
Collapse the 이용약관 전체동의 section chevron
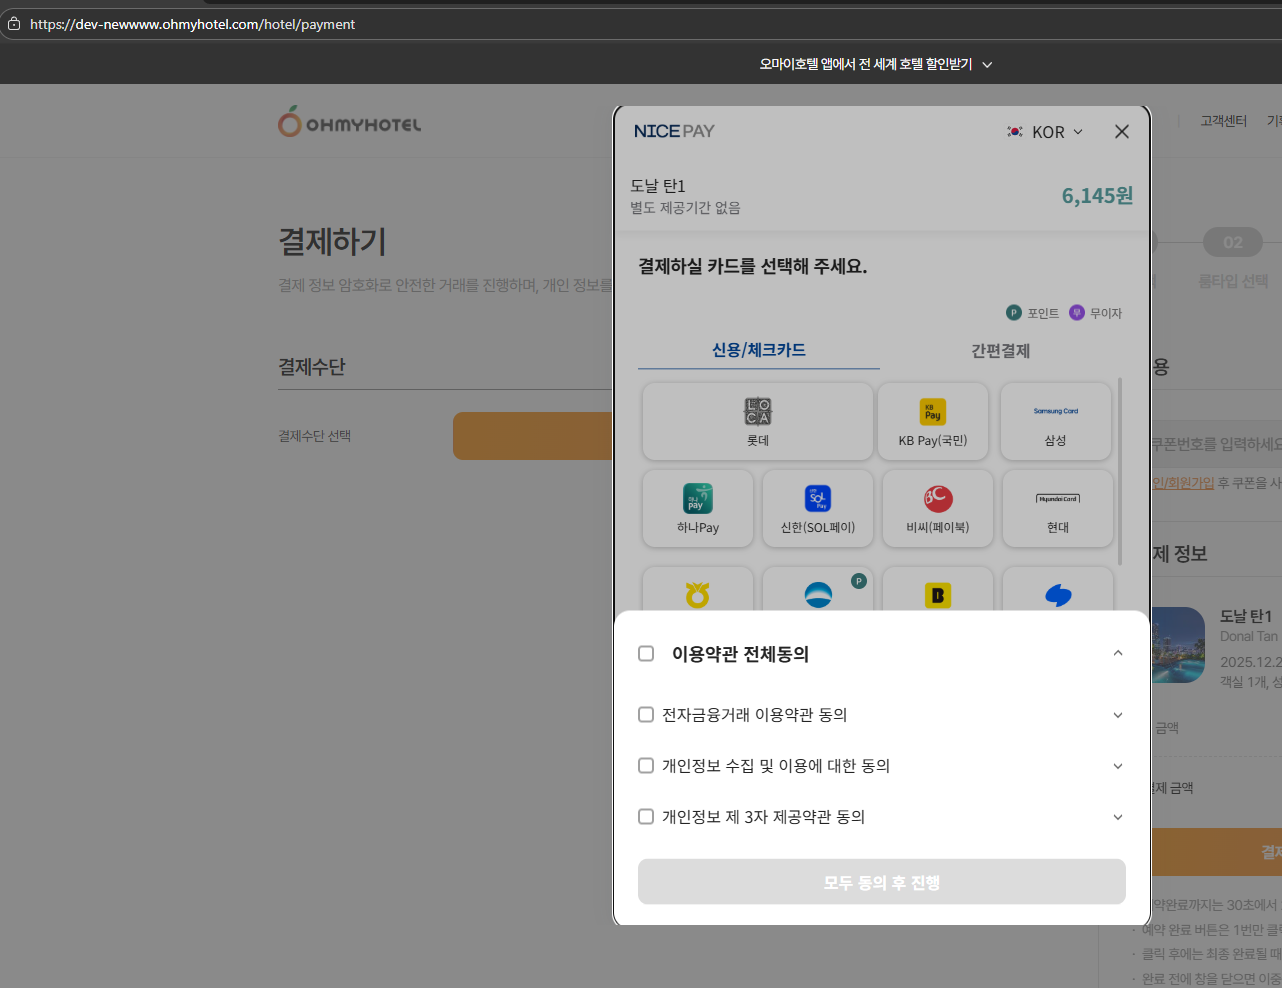click(1118, 653)
